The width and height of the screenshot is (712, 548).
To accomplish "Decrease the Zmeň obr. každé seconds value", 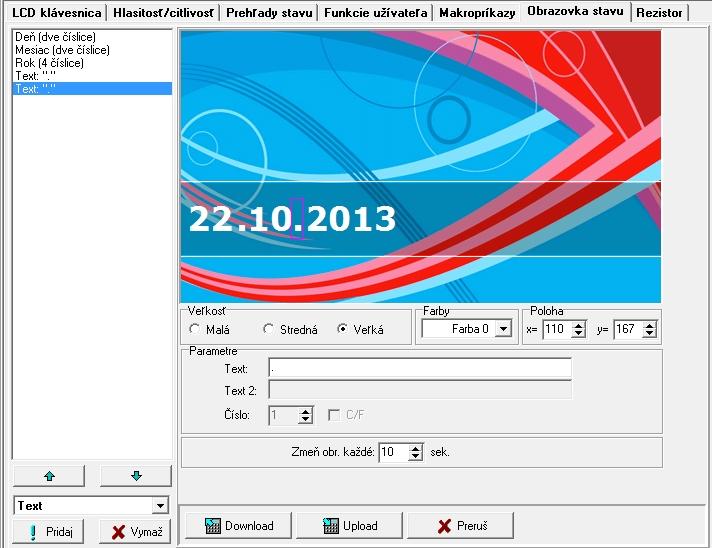I will click(415, 456).
